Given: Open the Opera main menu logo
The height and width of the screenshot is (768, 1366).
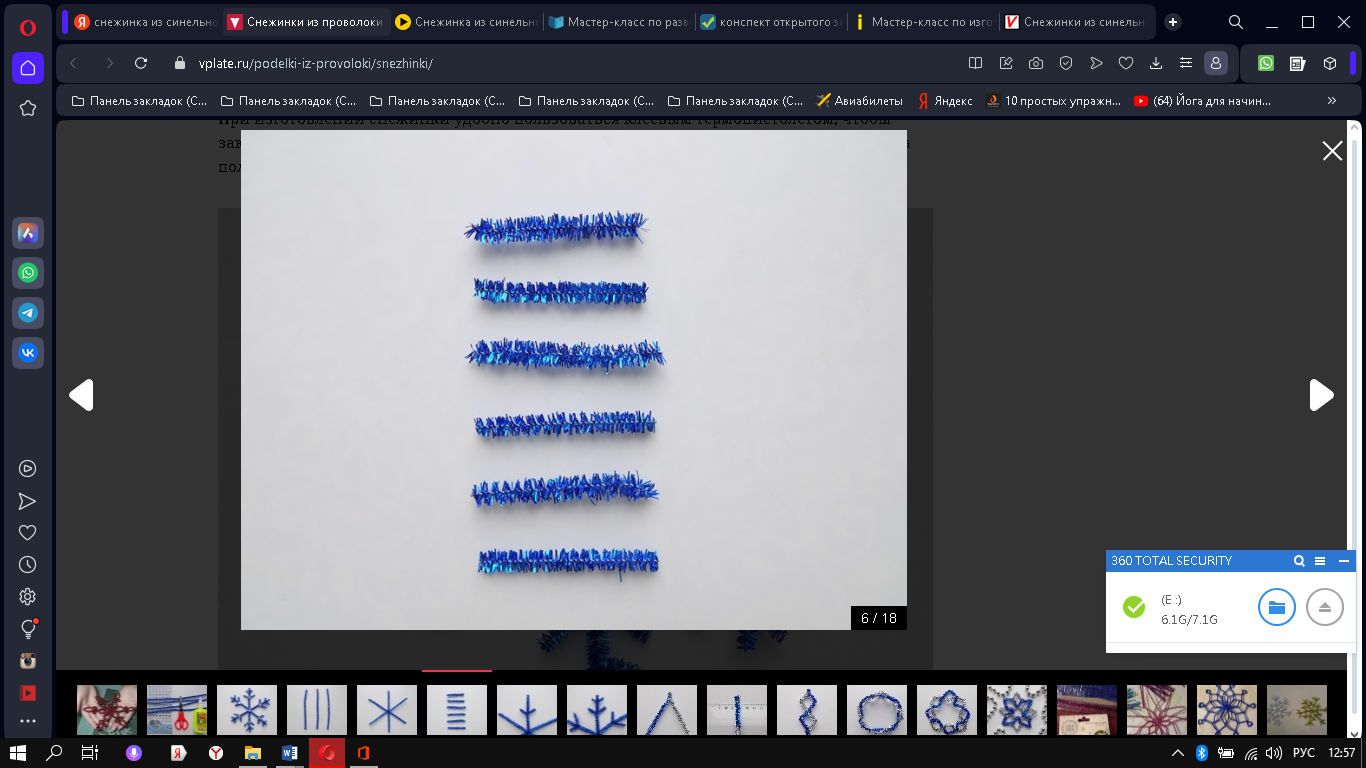Looking at the screenshot, I should coord(28,27).
